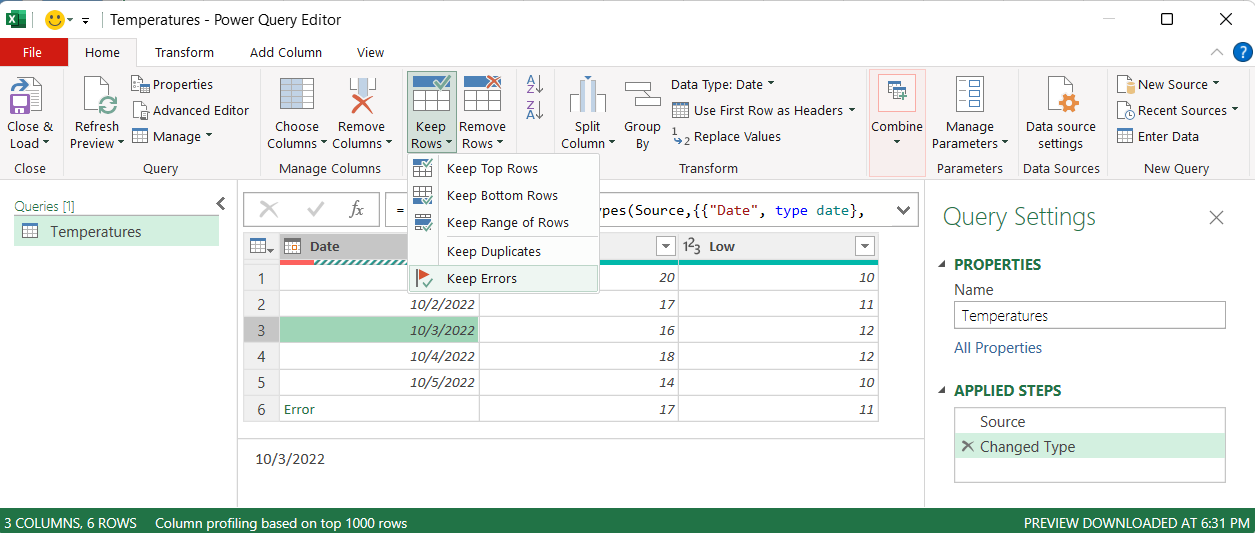Select Keep Bottom Rows
The height and width of the screenshot is (533, 1255).
pos(503,195)
